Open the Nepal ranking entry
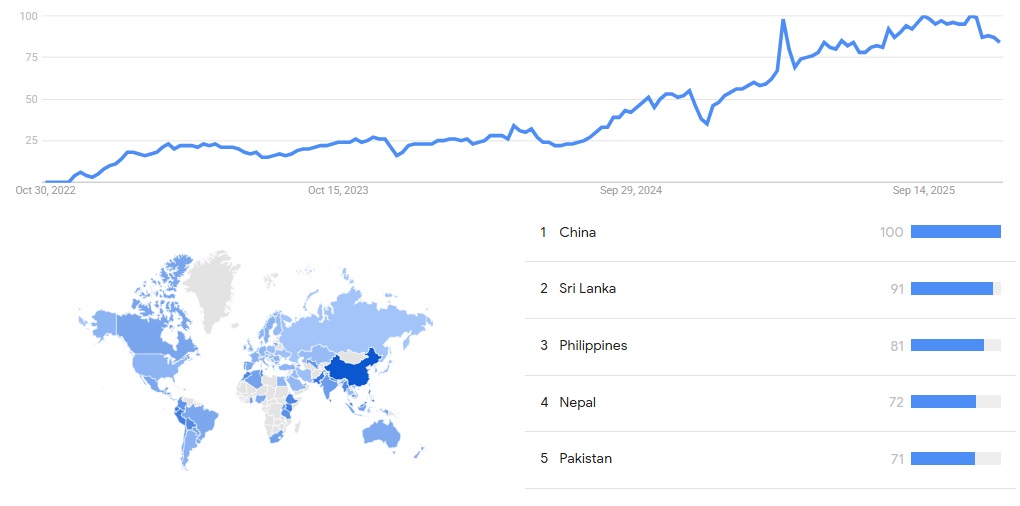The height and width of the screenshot is (506, 1020). pyautogui.click(x=577, y=402)
